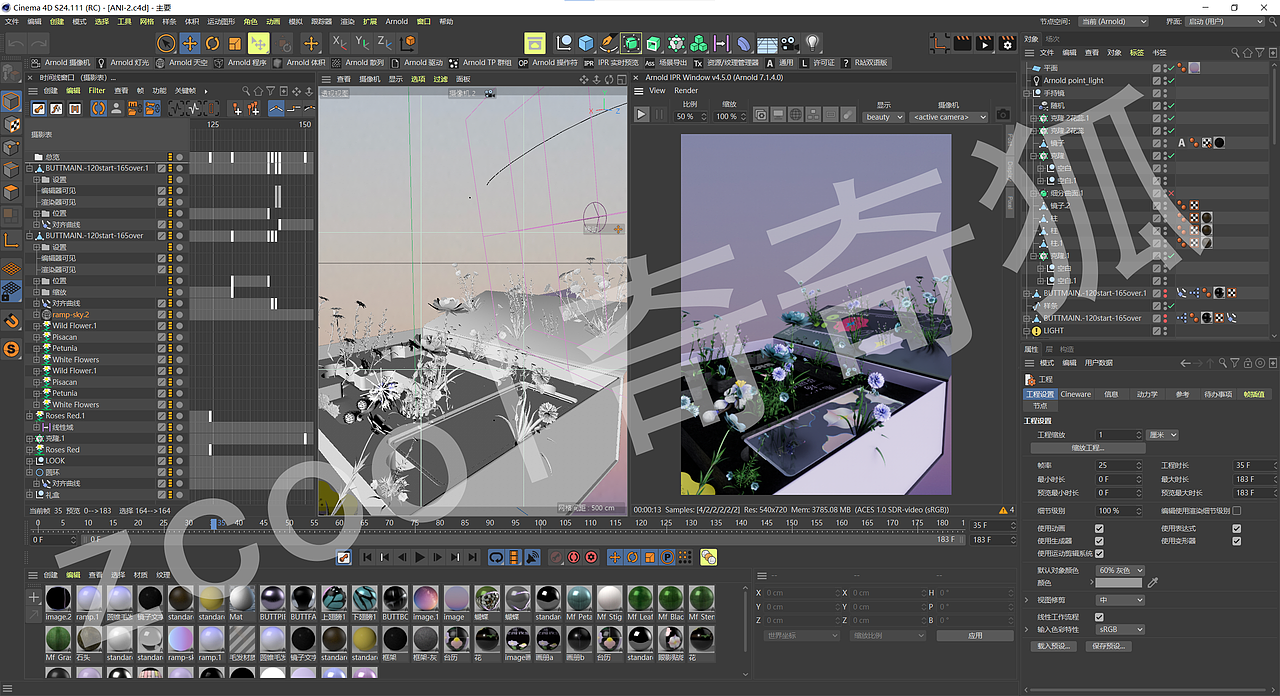Activate the Move tool in top toolbar
The width and height of the screenshot is (1280, 696).
189,43
